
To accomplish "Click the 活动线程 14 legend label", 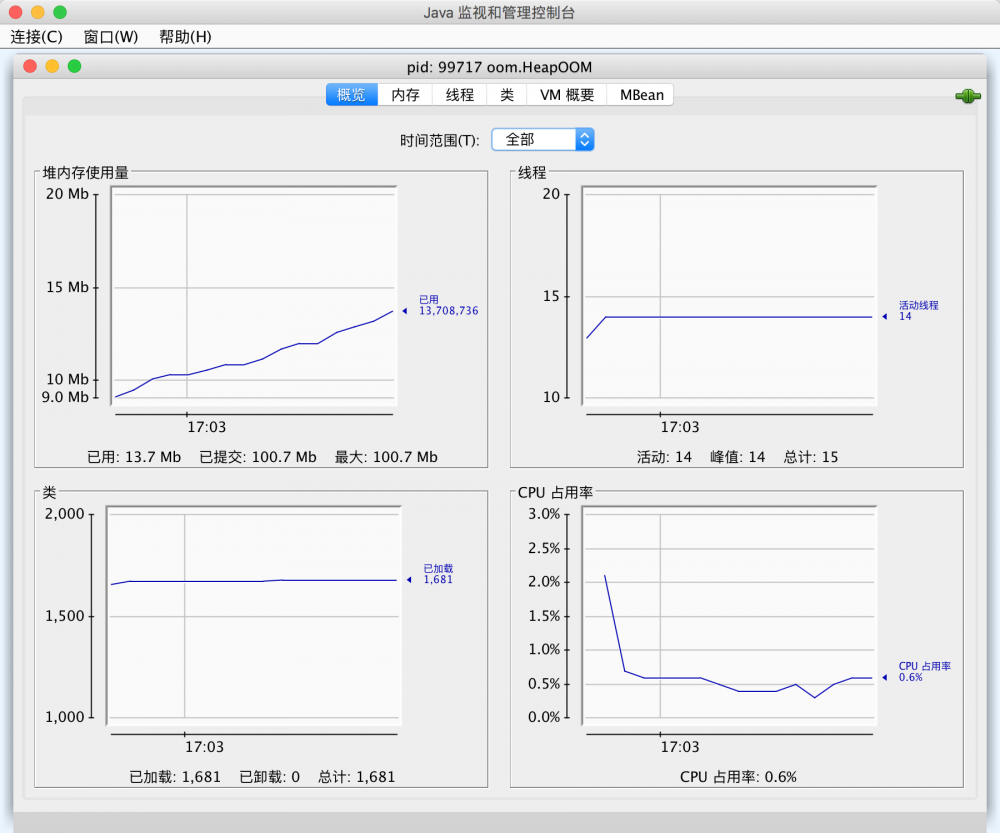I will click(x=916, y=310).
